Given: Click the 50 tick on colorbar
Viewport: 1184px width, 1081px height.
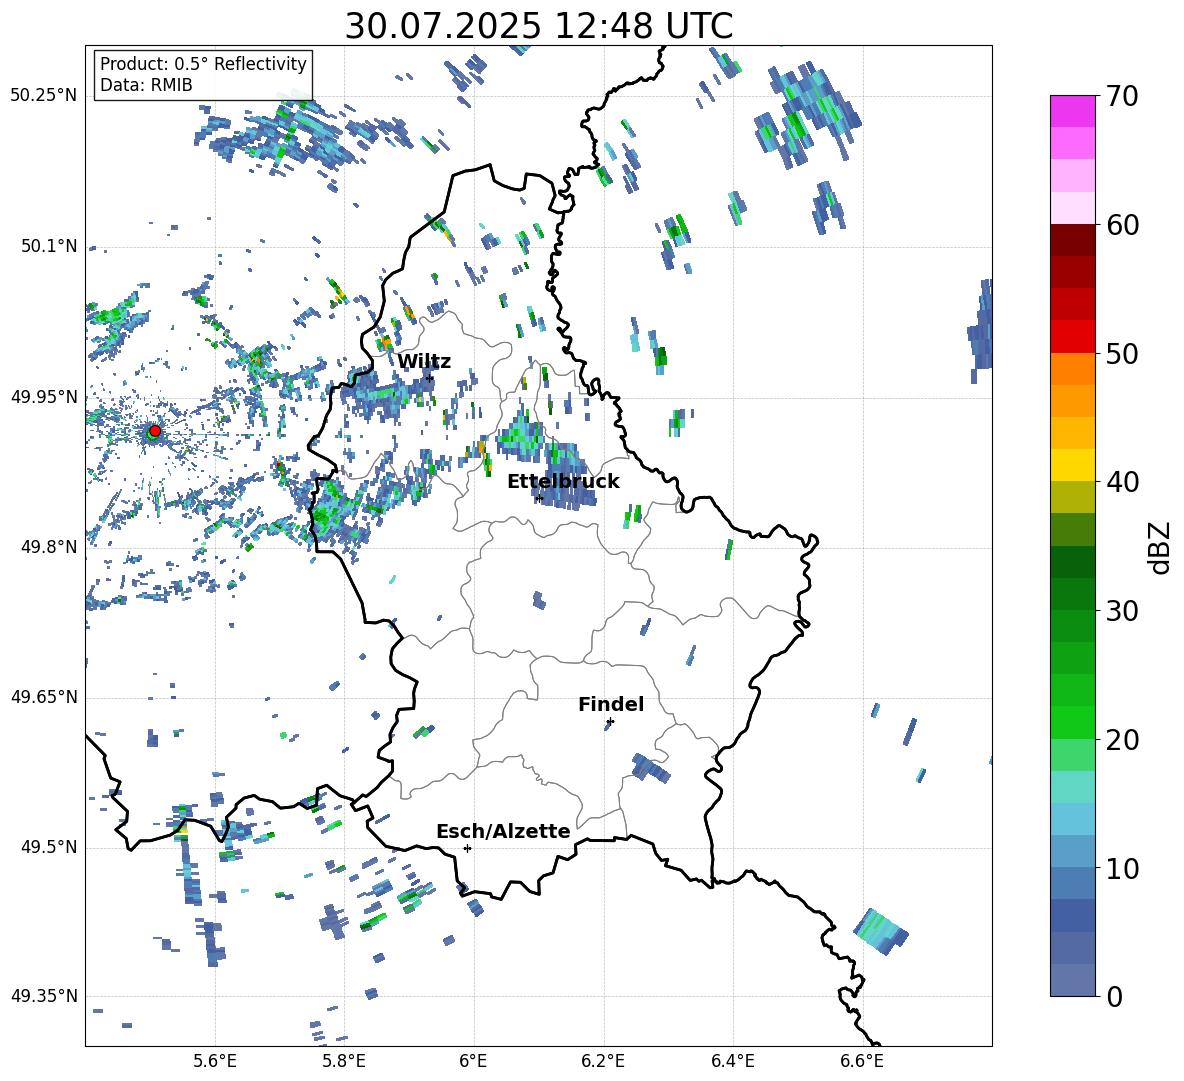Looking at the screenshot, I should 1123,353.
